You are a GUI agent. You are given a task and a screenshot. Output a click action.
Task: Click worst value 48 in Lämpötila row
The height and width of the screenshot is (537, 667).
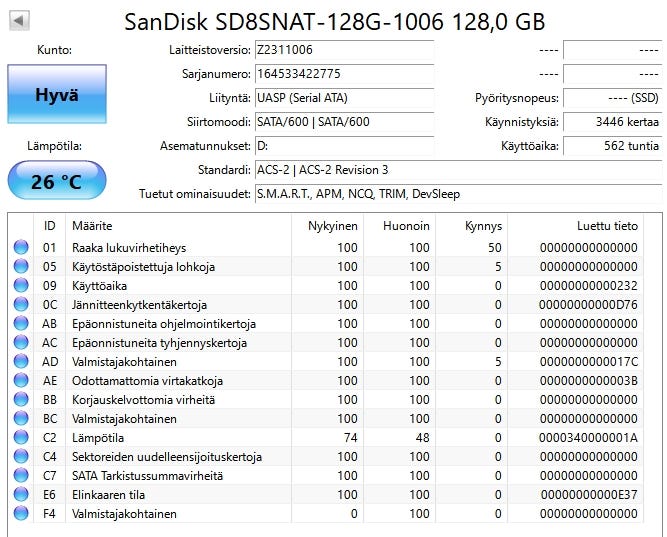point(422,437)
